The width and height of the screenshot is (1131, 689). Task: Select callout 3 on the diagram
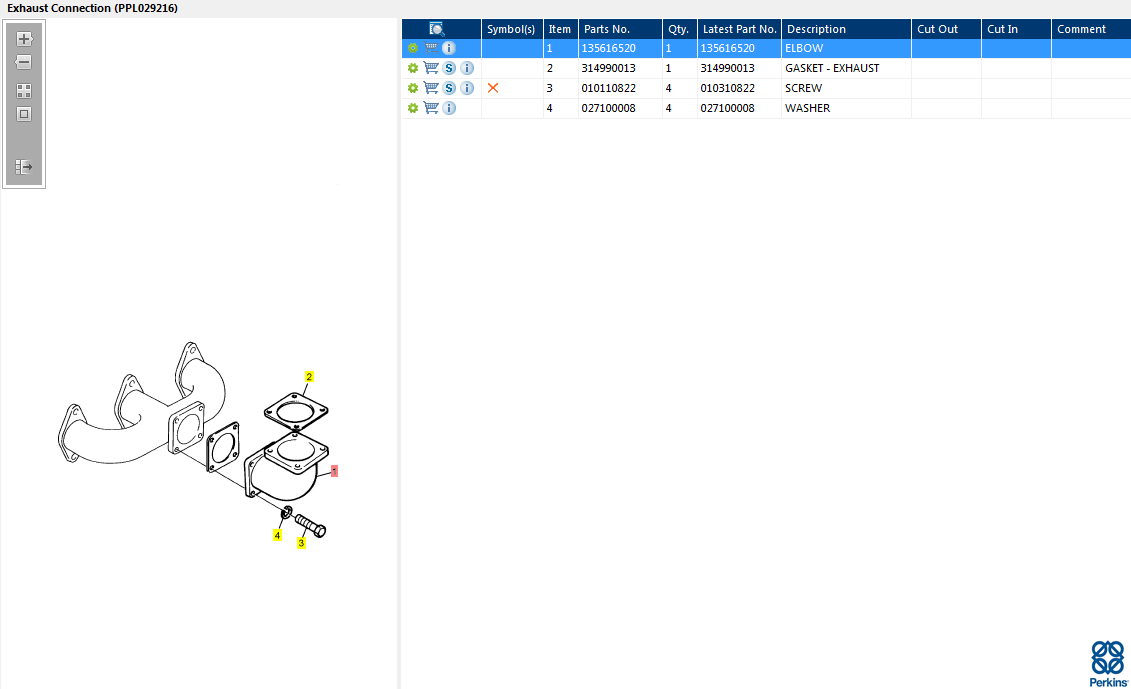pos(302,543)
